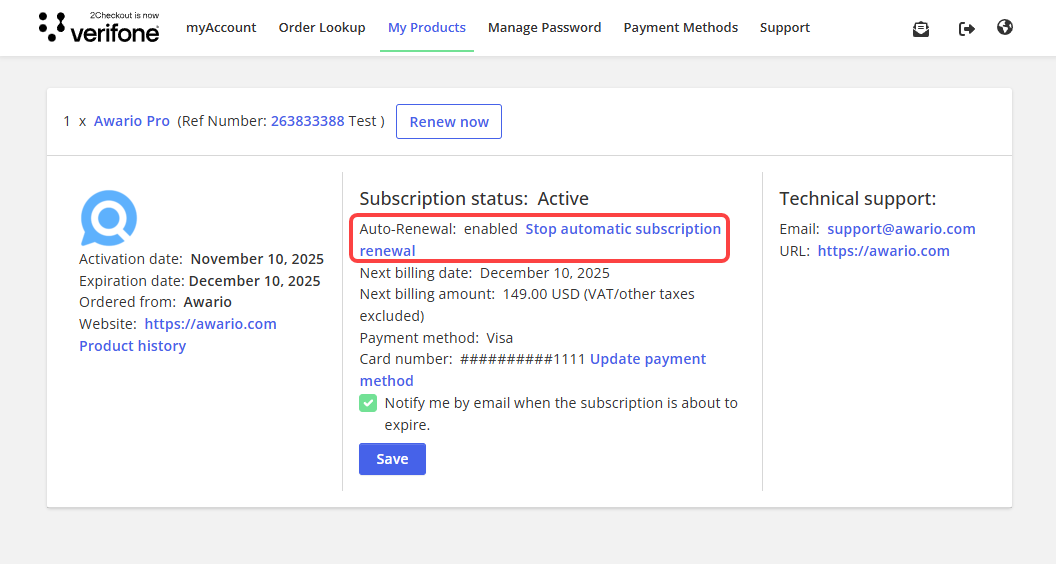The height and width of the screenshot is (564, 1056).
Task: Open the Order Lookup tab
Action: [x=322, y=28]
